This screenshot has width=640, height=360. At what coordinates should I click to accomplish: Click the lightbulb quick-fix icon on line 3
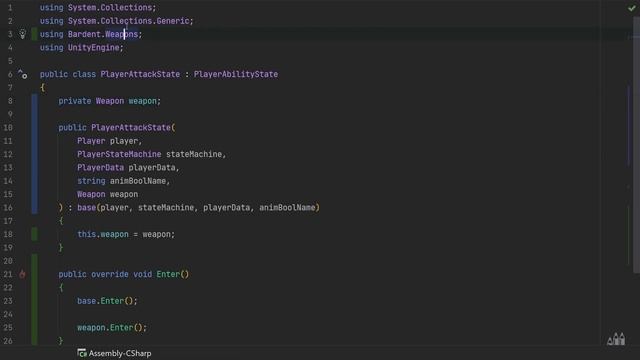[x=22, y=34]
